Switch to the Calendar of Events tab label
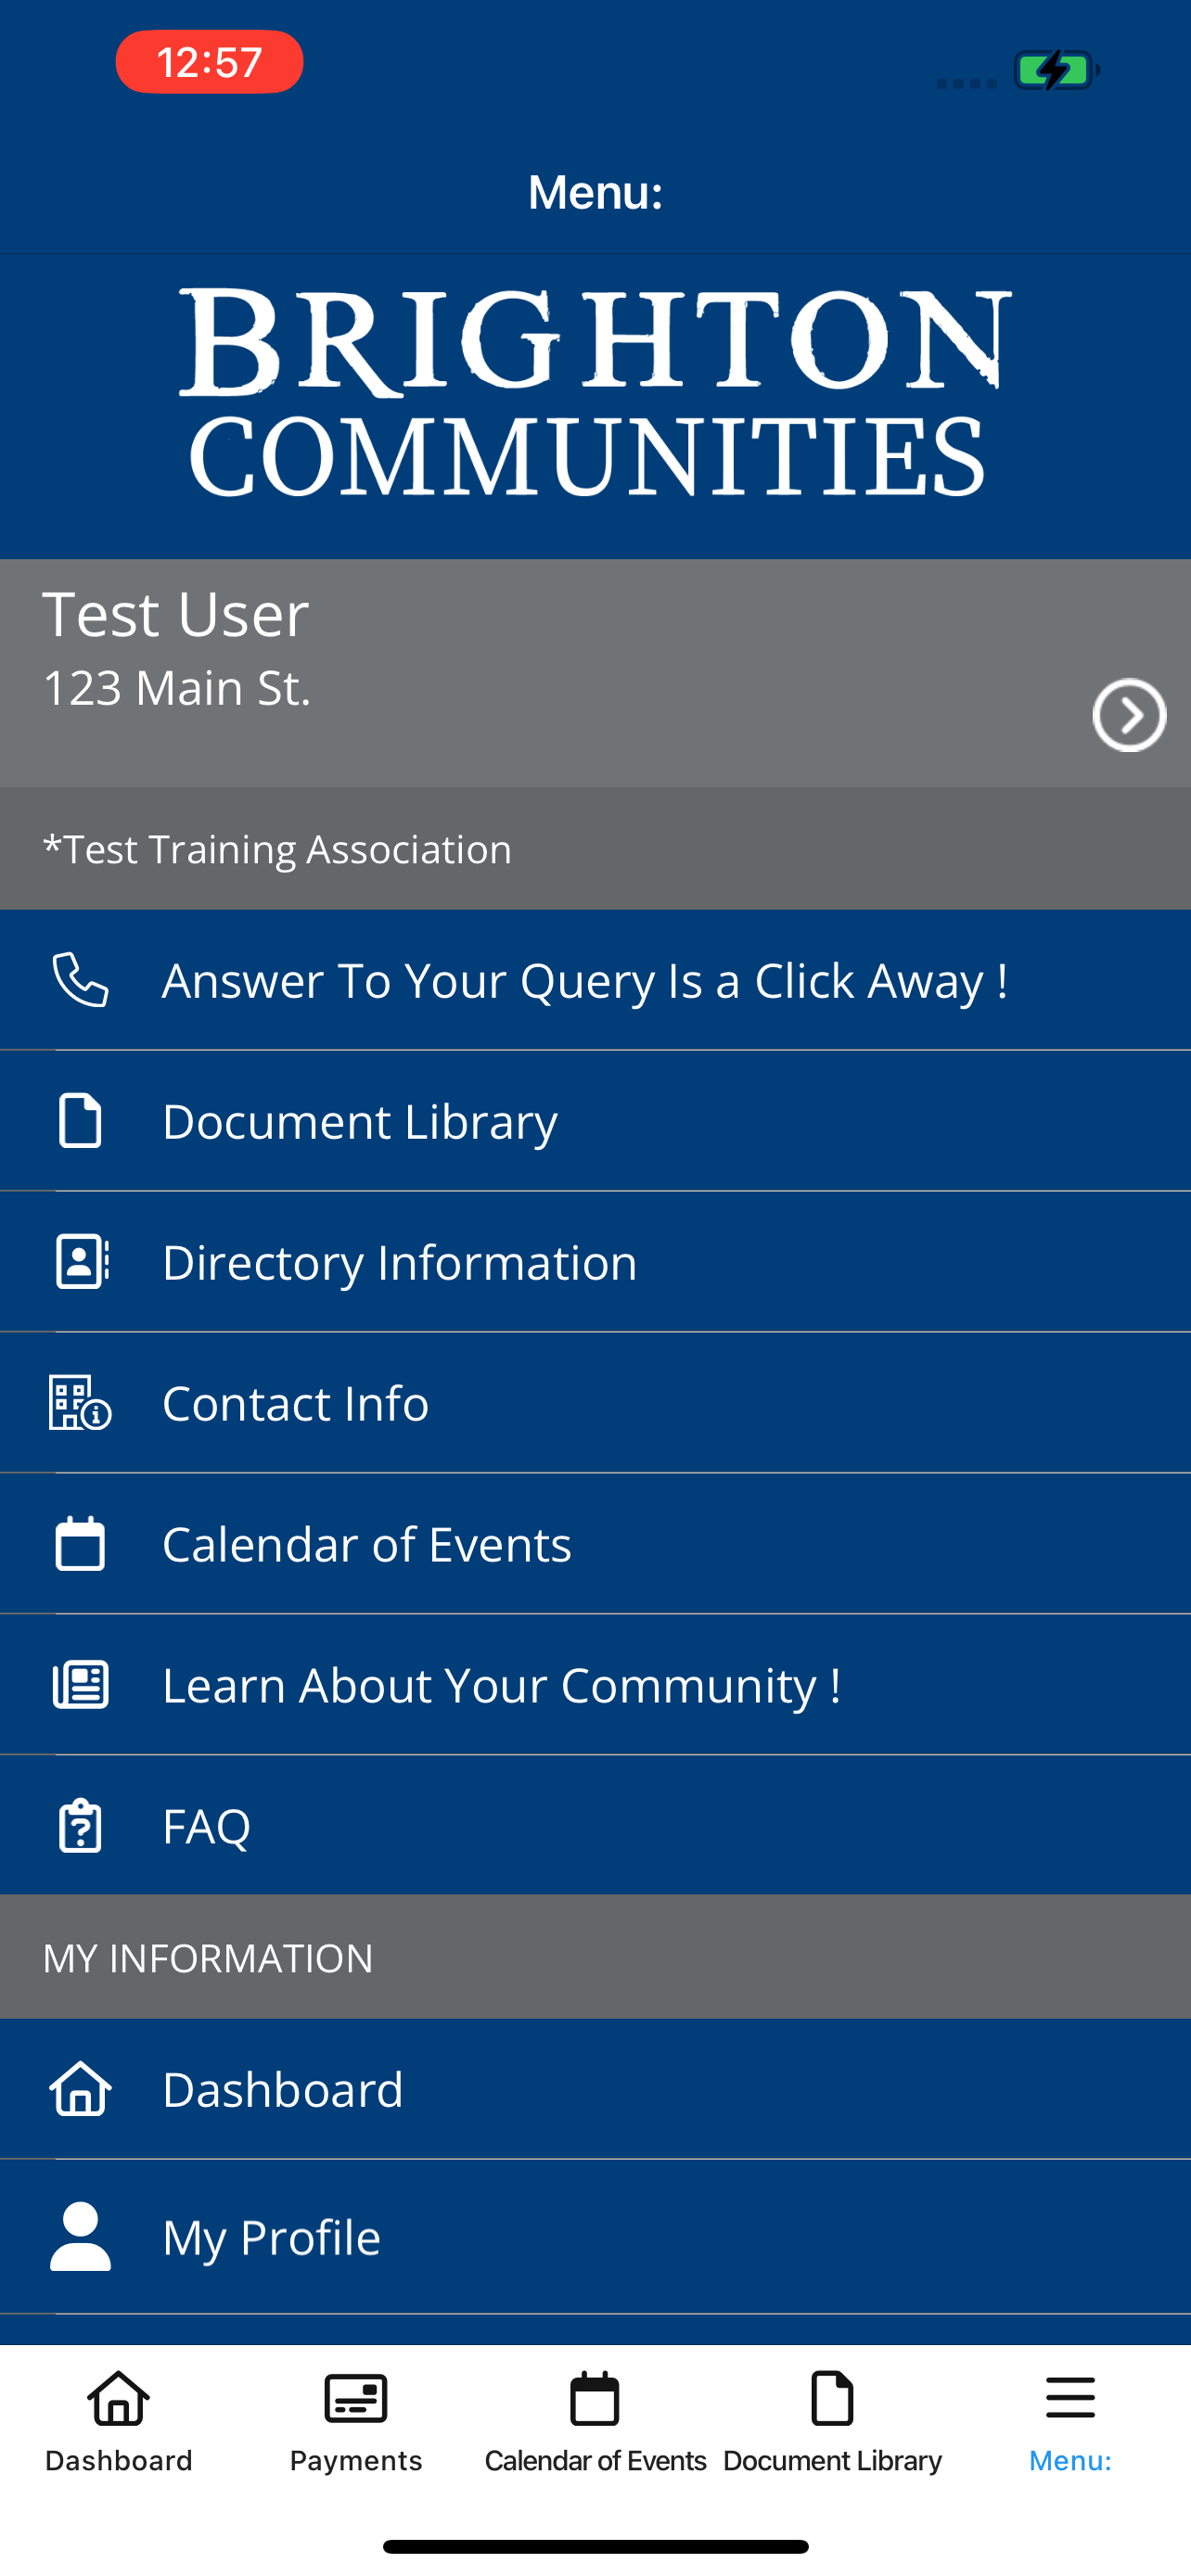This screenshot has width=1191, height=2576. 595,2460
